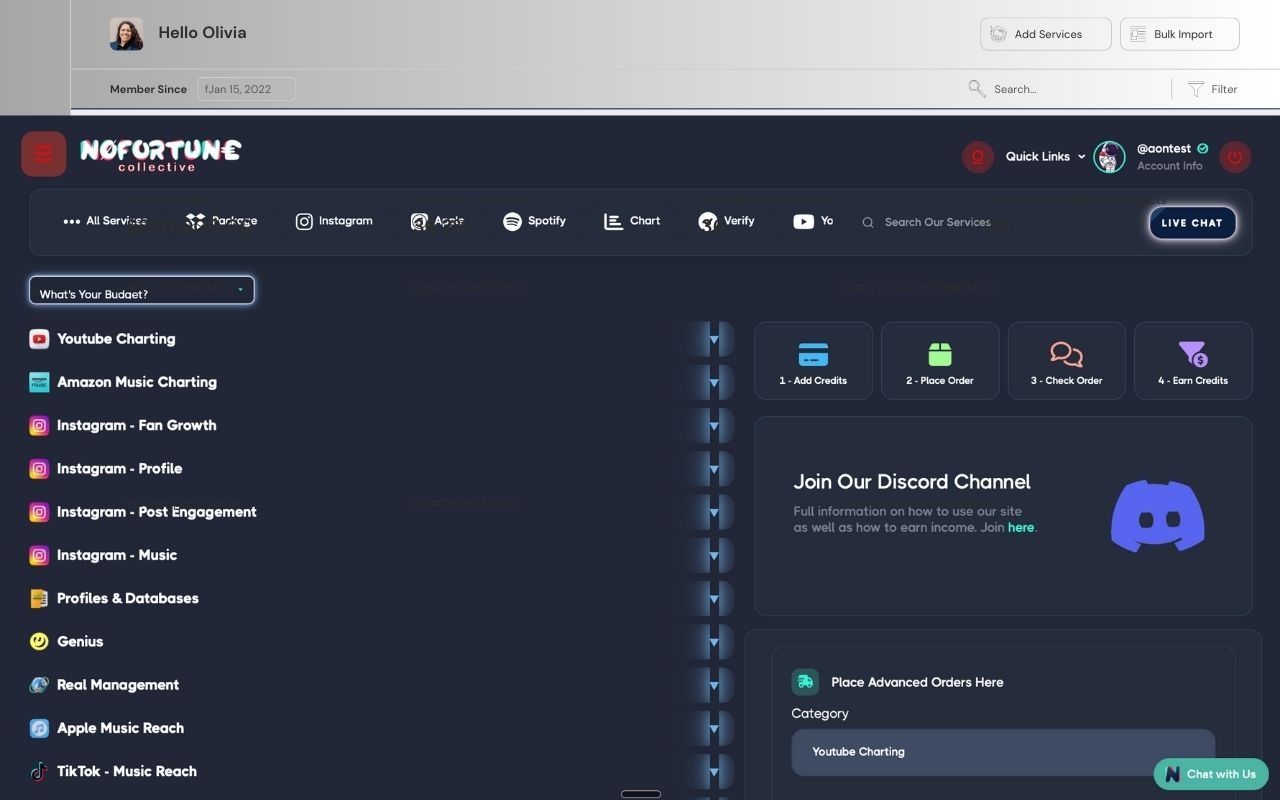Expand the Instagram - Profile arrow
1280x800 pixels.
[x=714, y=469]
